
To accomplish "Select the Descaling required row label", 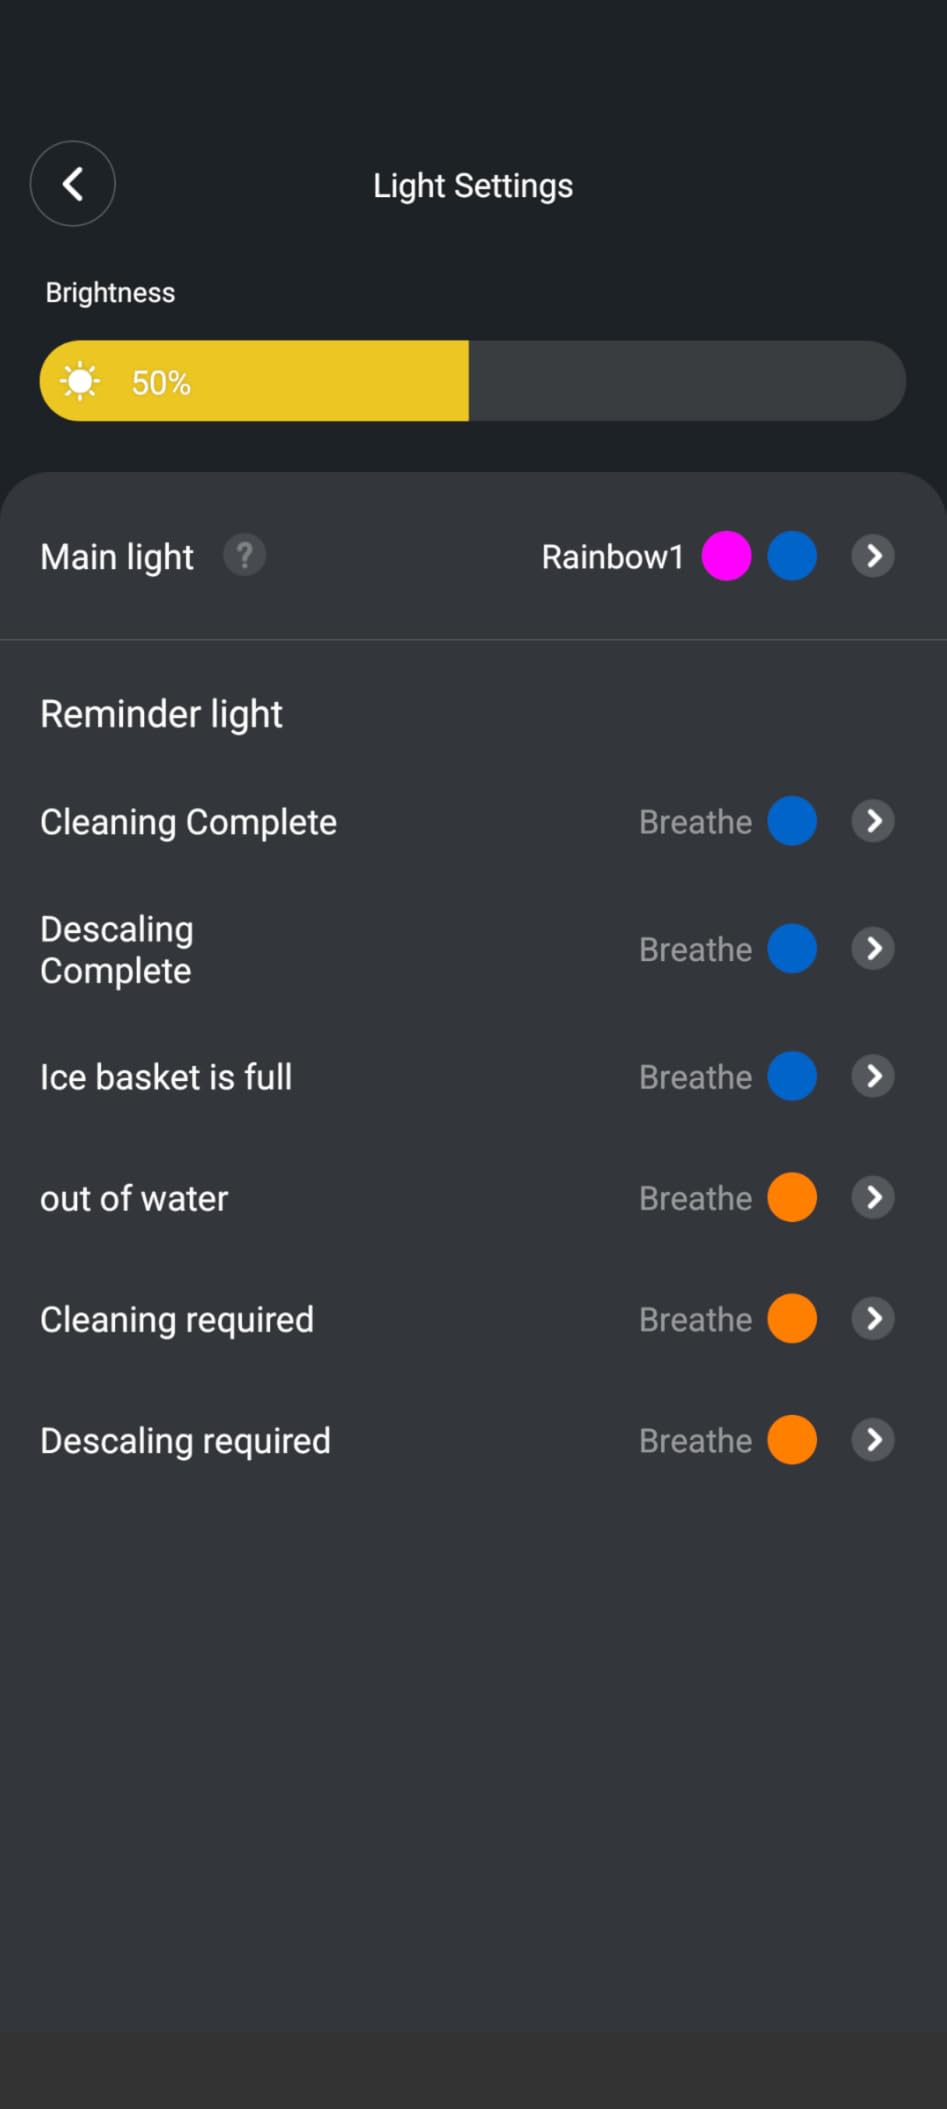I will tap(185, 1441).
